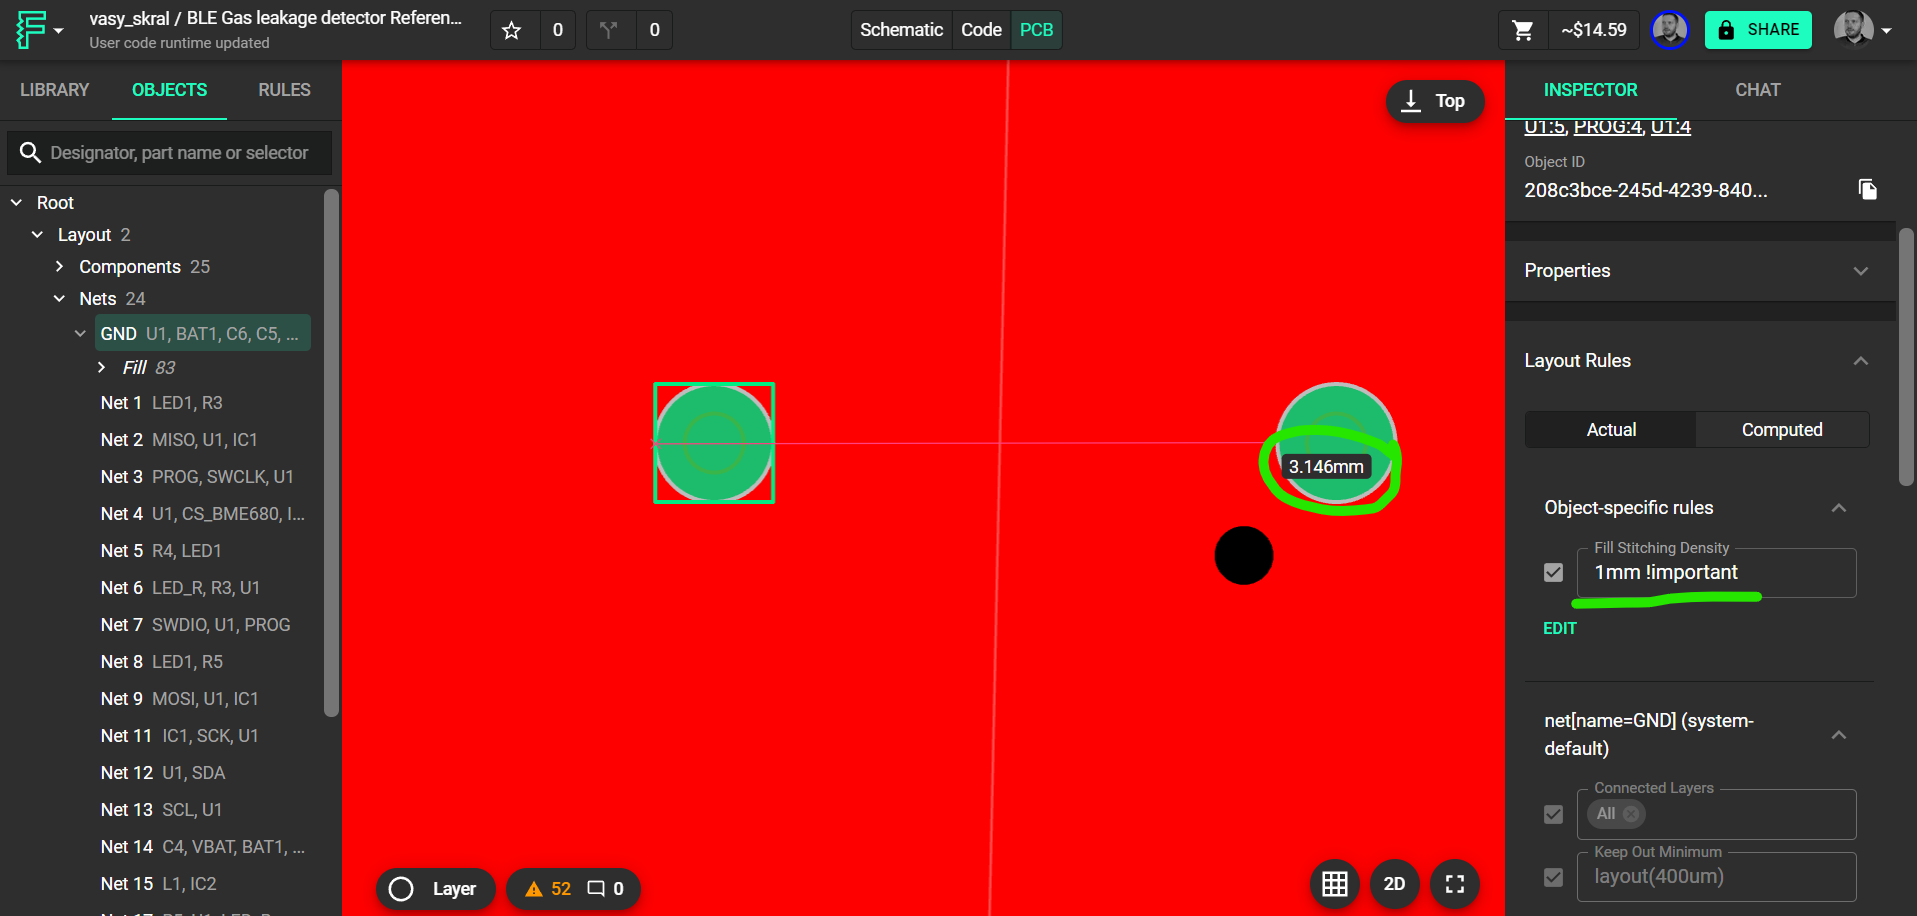1917x916 pixels.
Task: Uncheck the Fill Stitching Density checkbox
Action: point(1553,572)
